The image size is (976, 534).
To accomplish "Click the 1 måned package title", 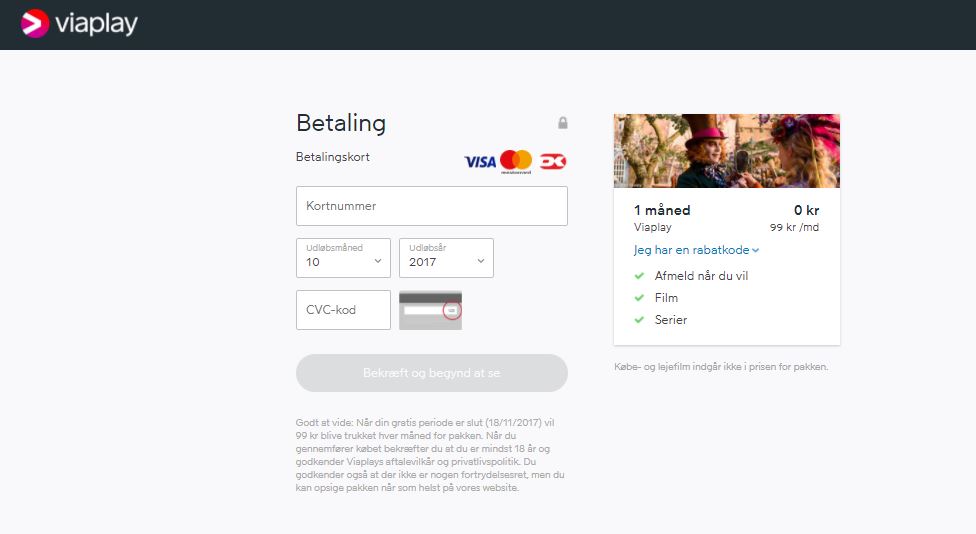I will [x=662, y=210].
